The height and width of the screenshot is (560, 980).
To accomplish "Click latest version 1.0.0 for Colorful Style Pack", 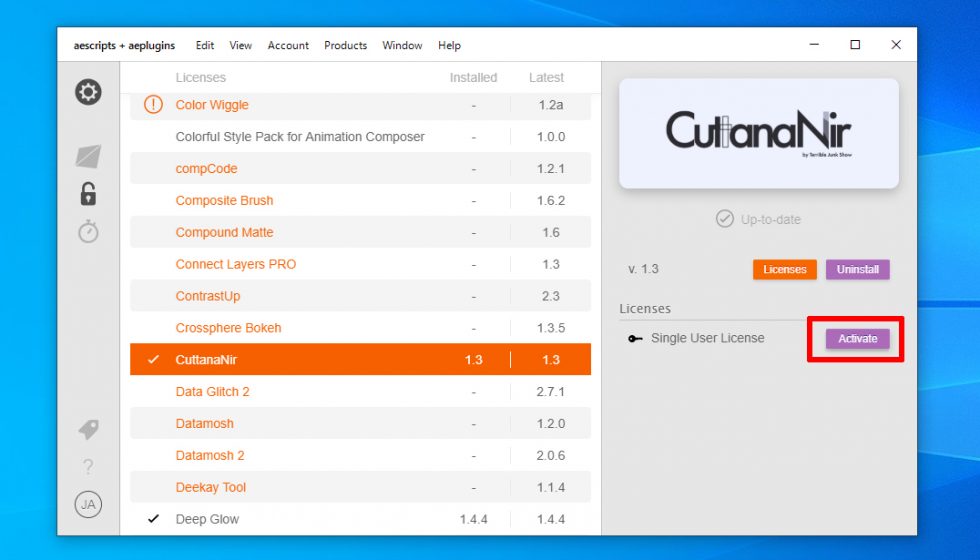I will coord(551,136).
